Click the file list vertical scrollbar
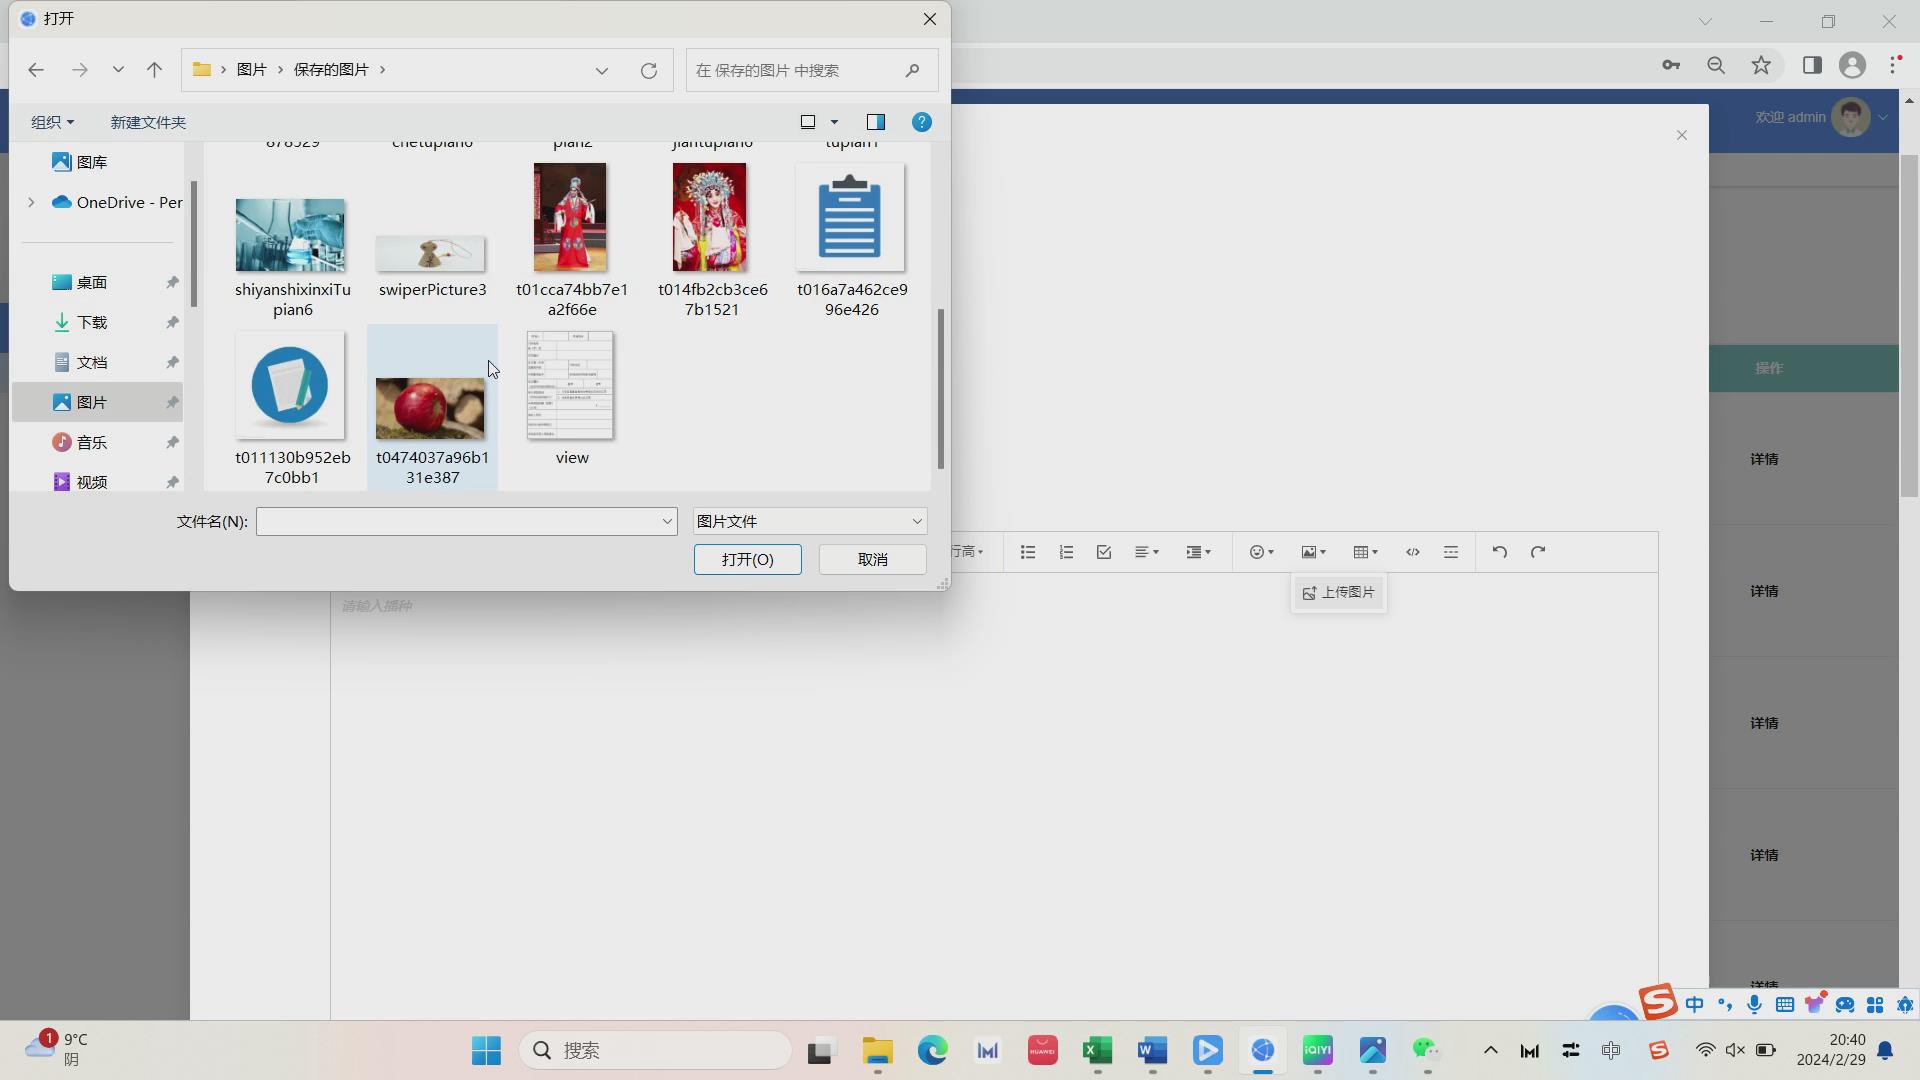The height and width of the screenshot is (1080, 1920). point(940,390)
